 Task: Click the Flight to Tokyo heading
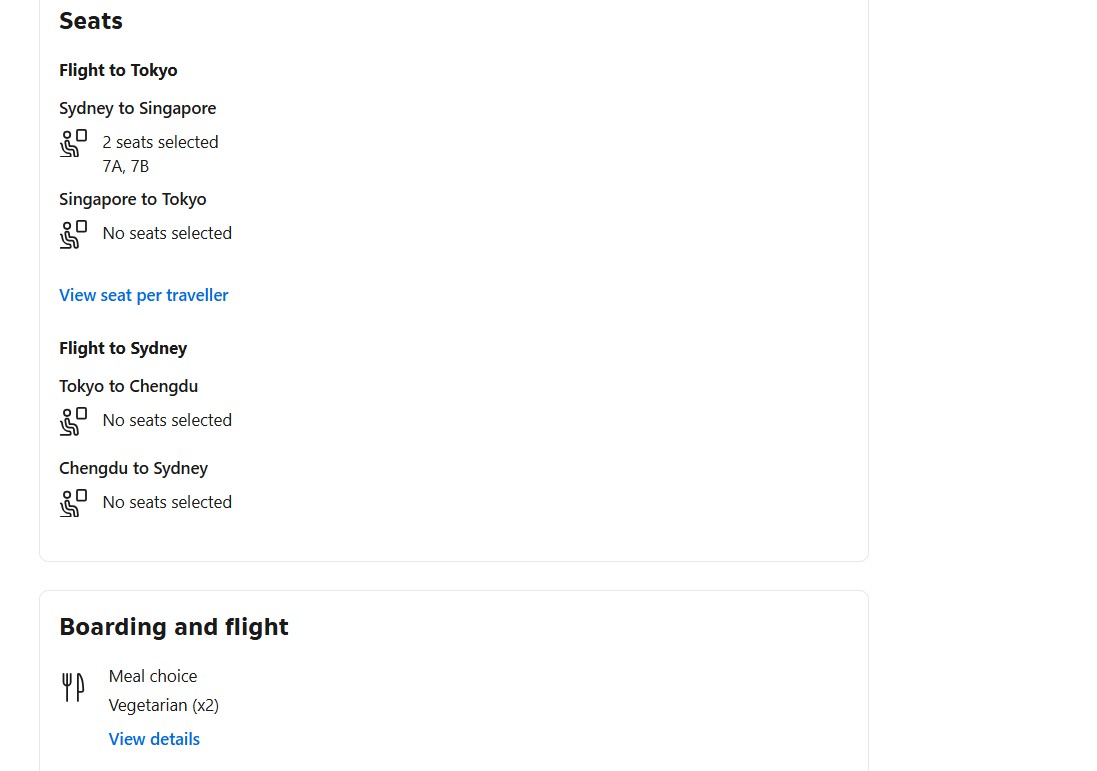tap(118, 70)
